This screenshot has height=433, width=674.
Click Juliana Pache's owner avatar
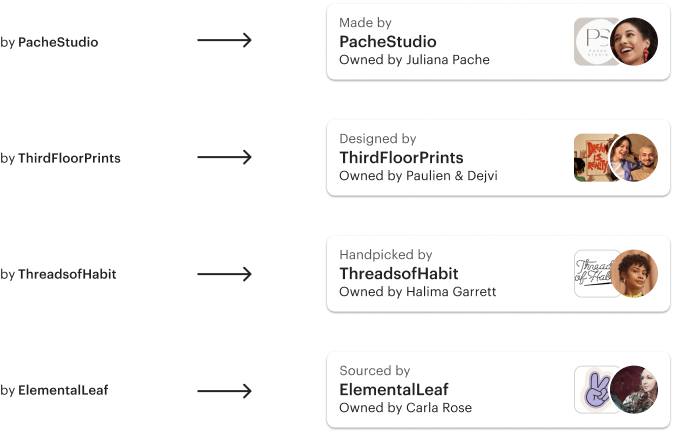pos(633,42)
